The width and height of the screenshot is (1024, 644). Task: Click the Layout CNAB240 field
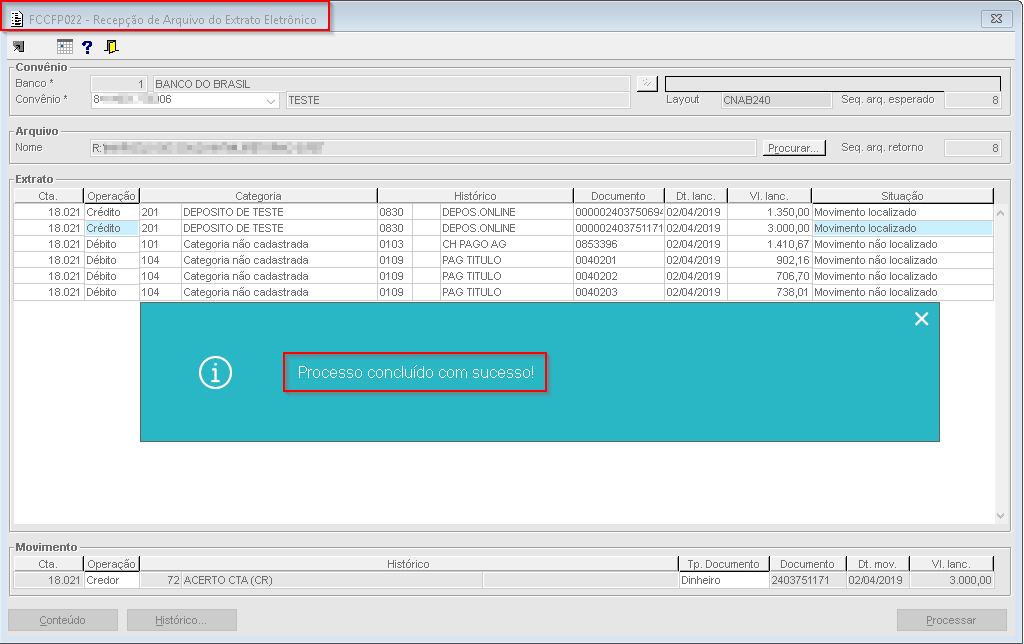click(x=776, y=100)
